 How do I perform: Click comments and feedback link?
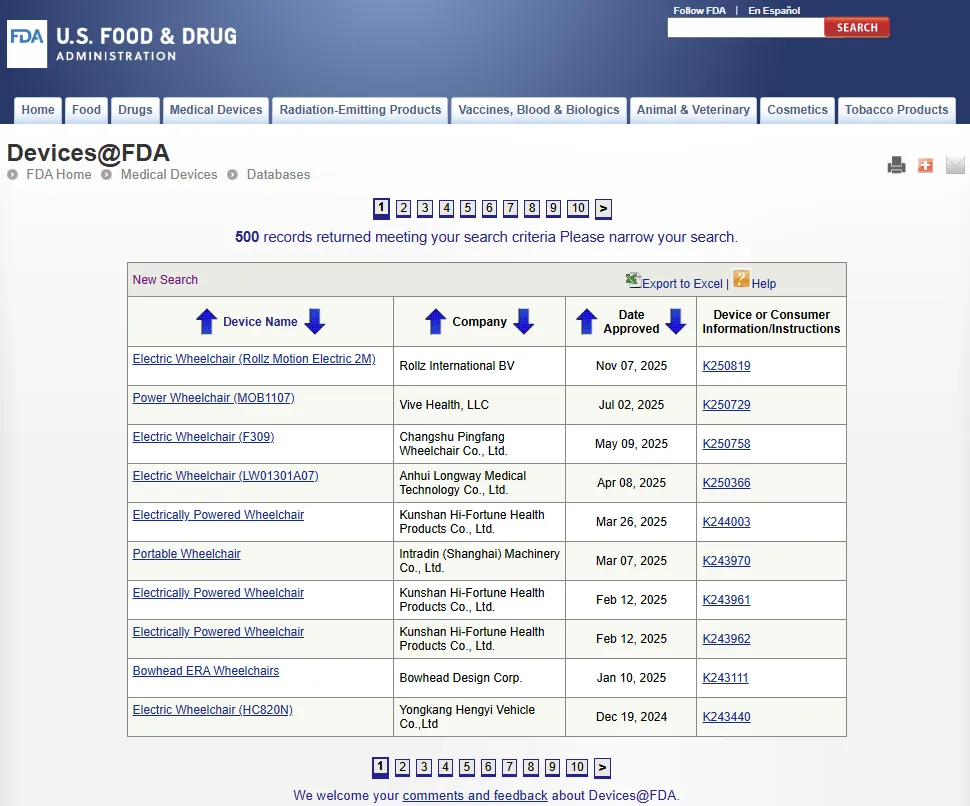[x=475, y=795]
